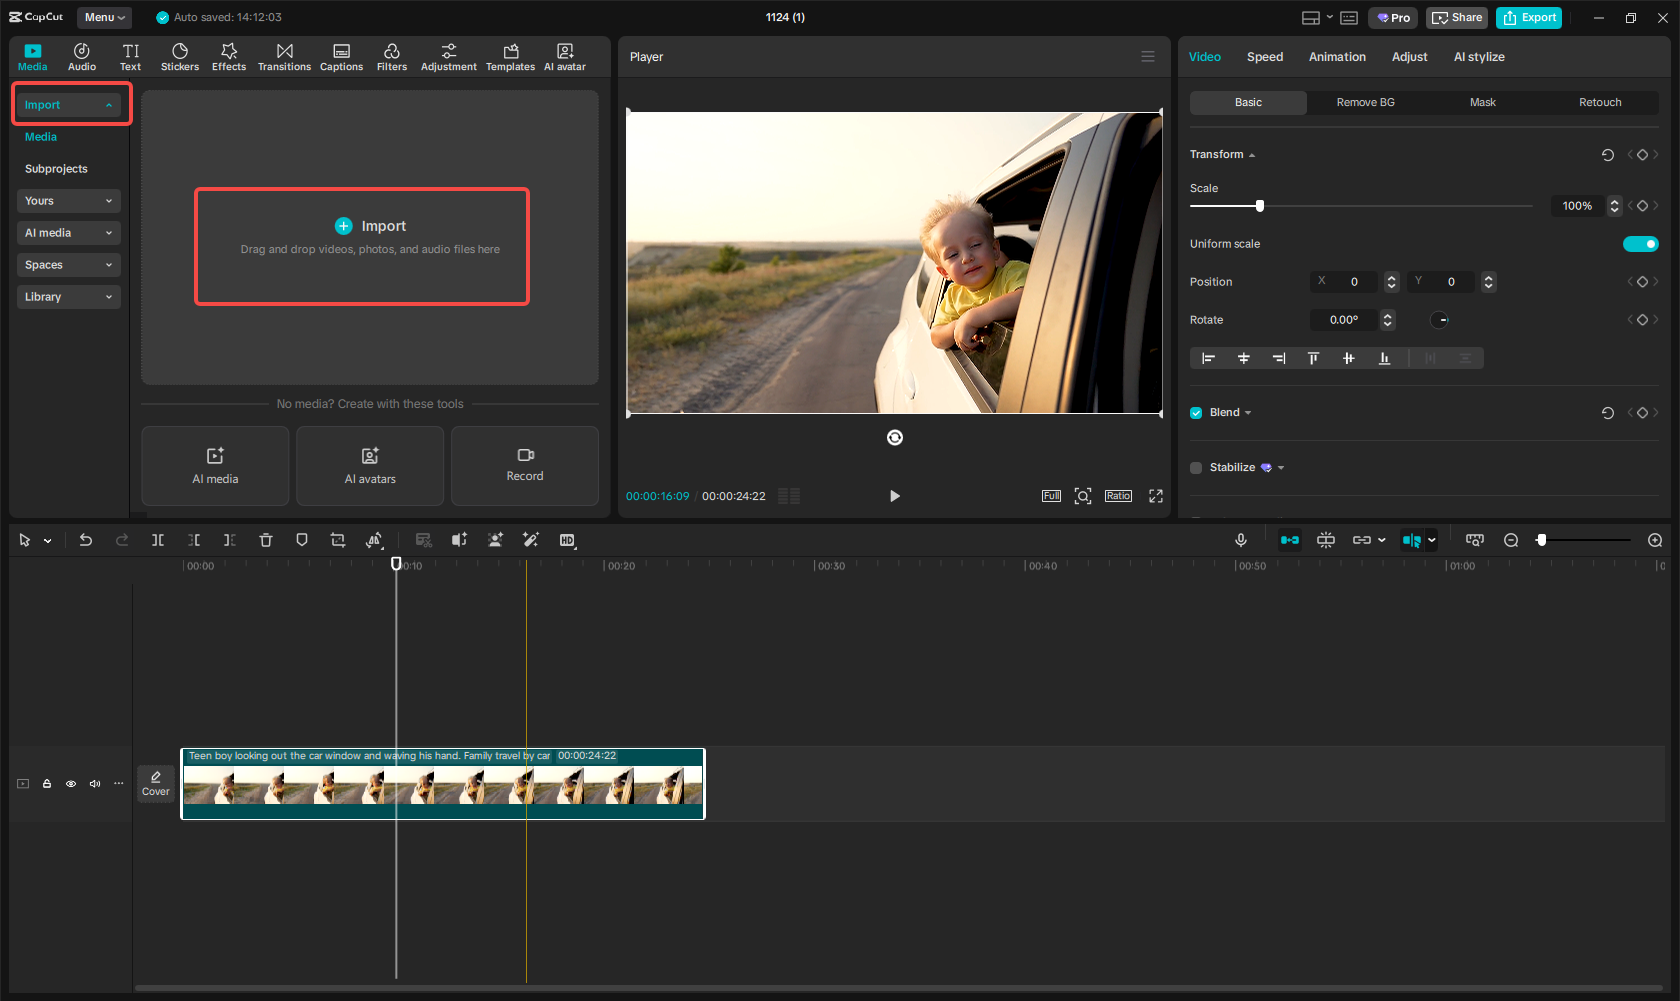
Task: Click the Undo icon in the timeline toolbar
Action: tap(86, 540)
